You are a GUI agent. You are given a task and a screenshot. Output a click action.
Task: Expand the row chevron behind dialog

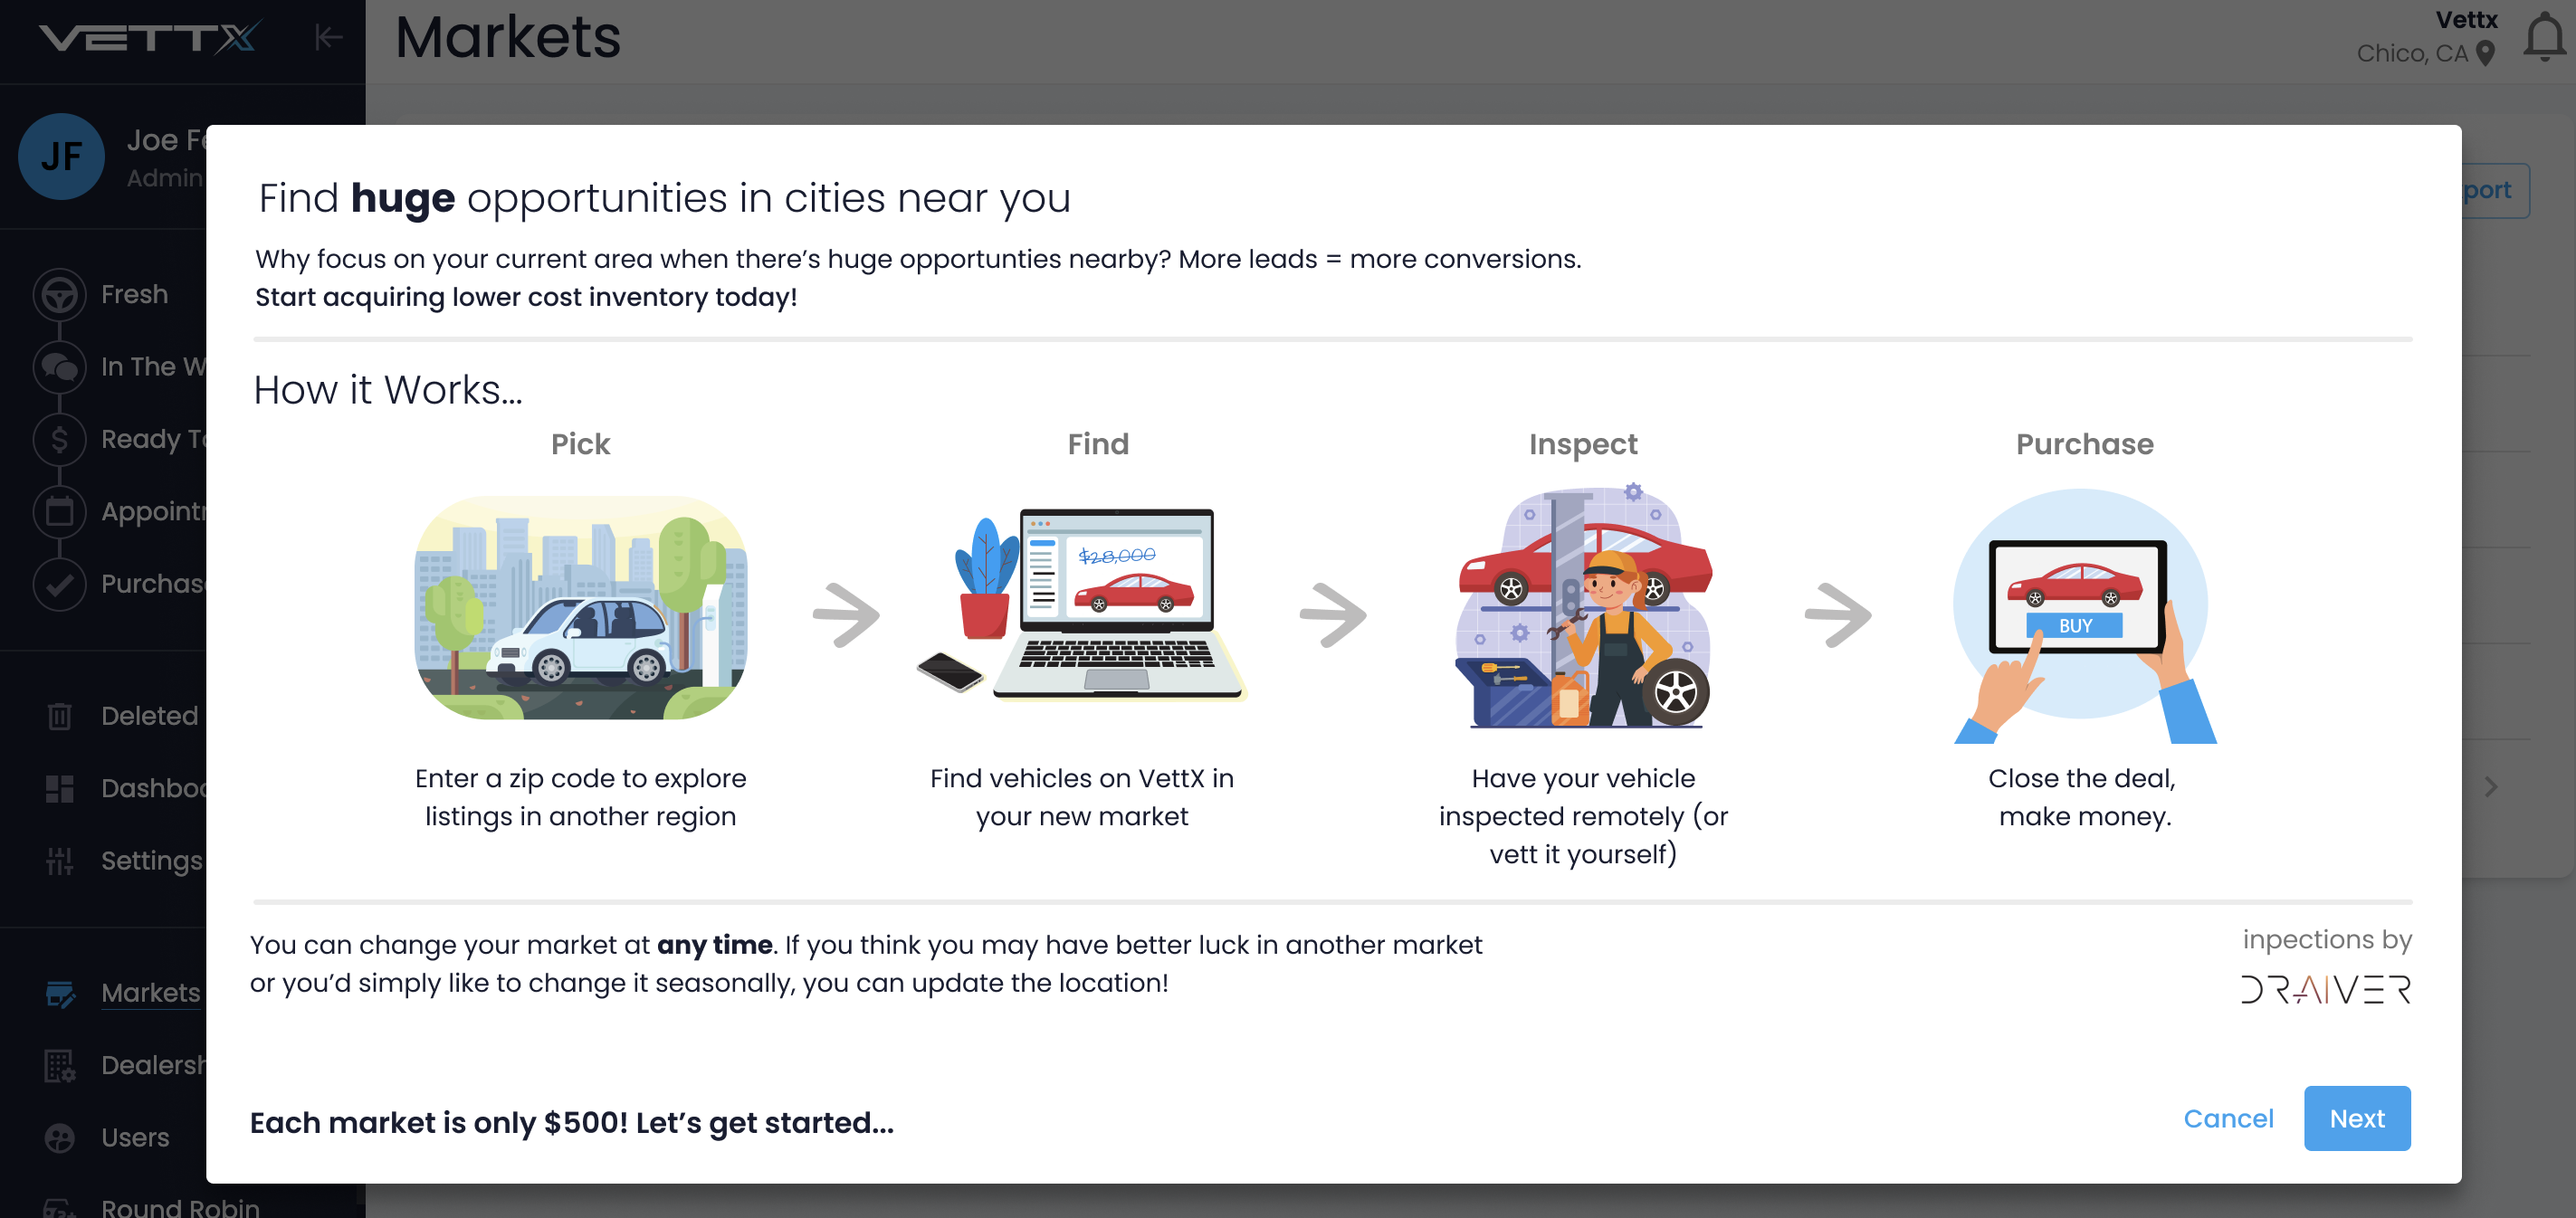coord(2491,787)
